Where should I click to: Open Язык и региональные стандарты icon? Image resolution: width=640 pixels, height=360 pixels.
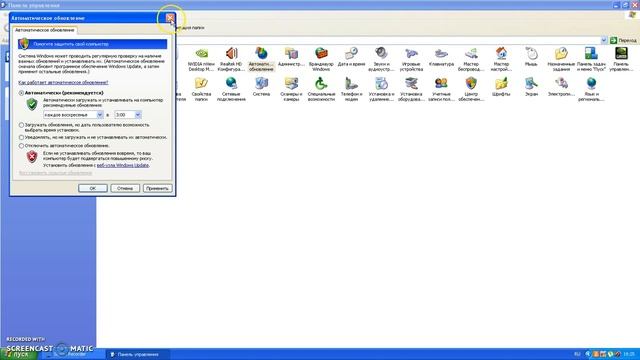[591, 89]
